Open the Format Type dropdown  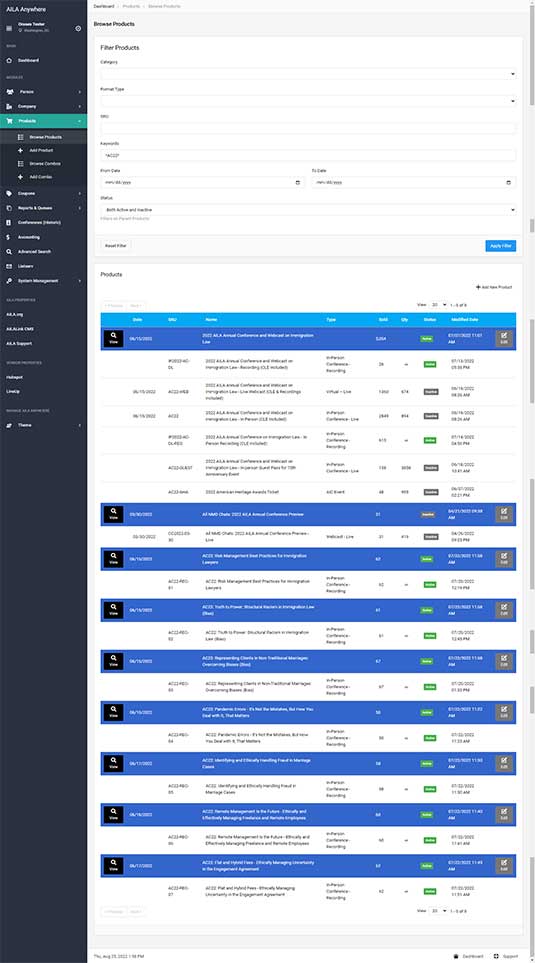pyautogui.click(x=308, y=101)
